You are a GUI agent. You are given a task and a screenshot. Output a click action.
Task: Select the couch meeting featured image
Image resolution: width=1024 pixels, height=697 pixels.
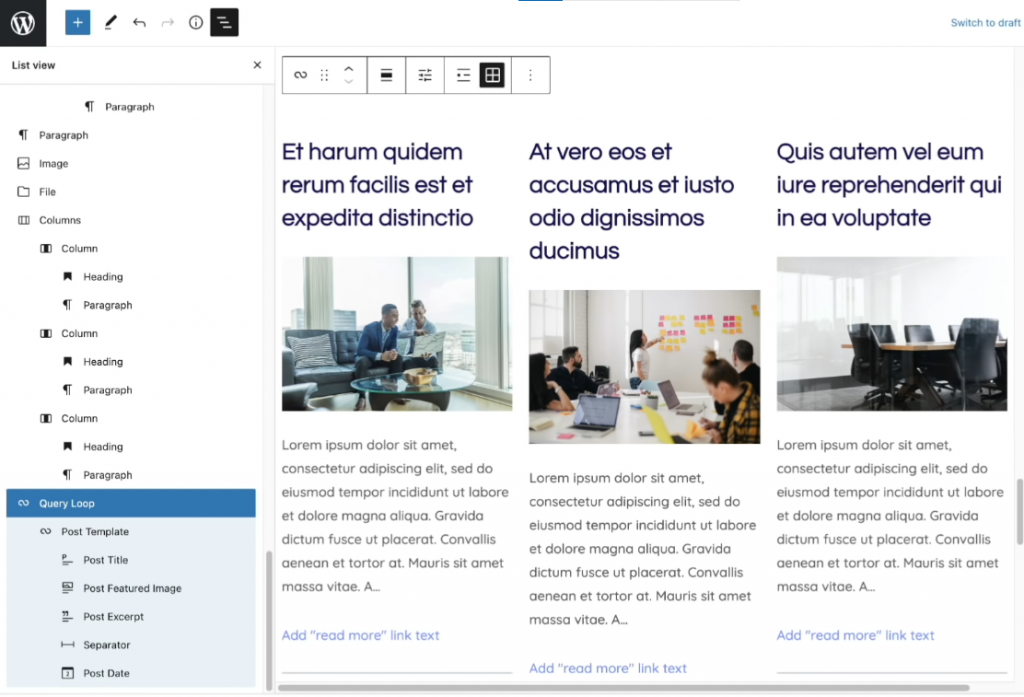point(397,334)
